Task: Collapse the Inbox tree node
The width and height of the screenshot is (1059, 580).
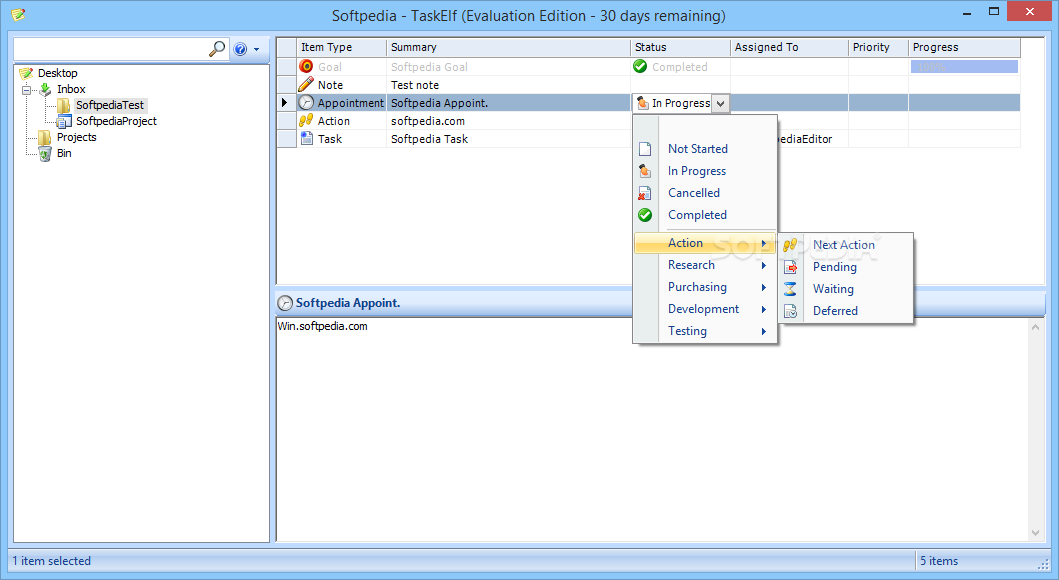Action: [26, 89]
